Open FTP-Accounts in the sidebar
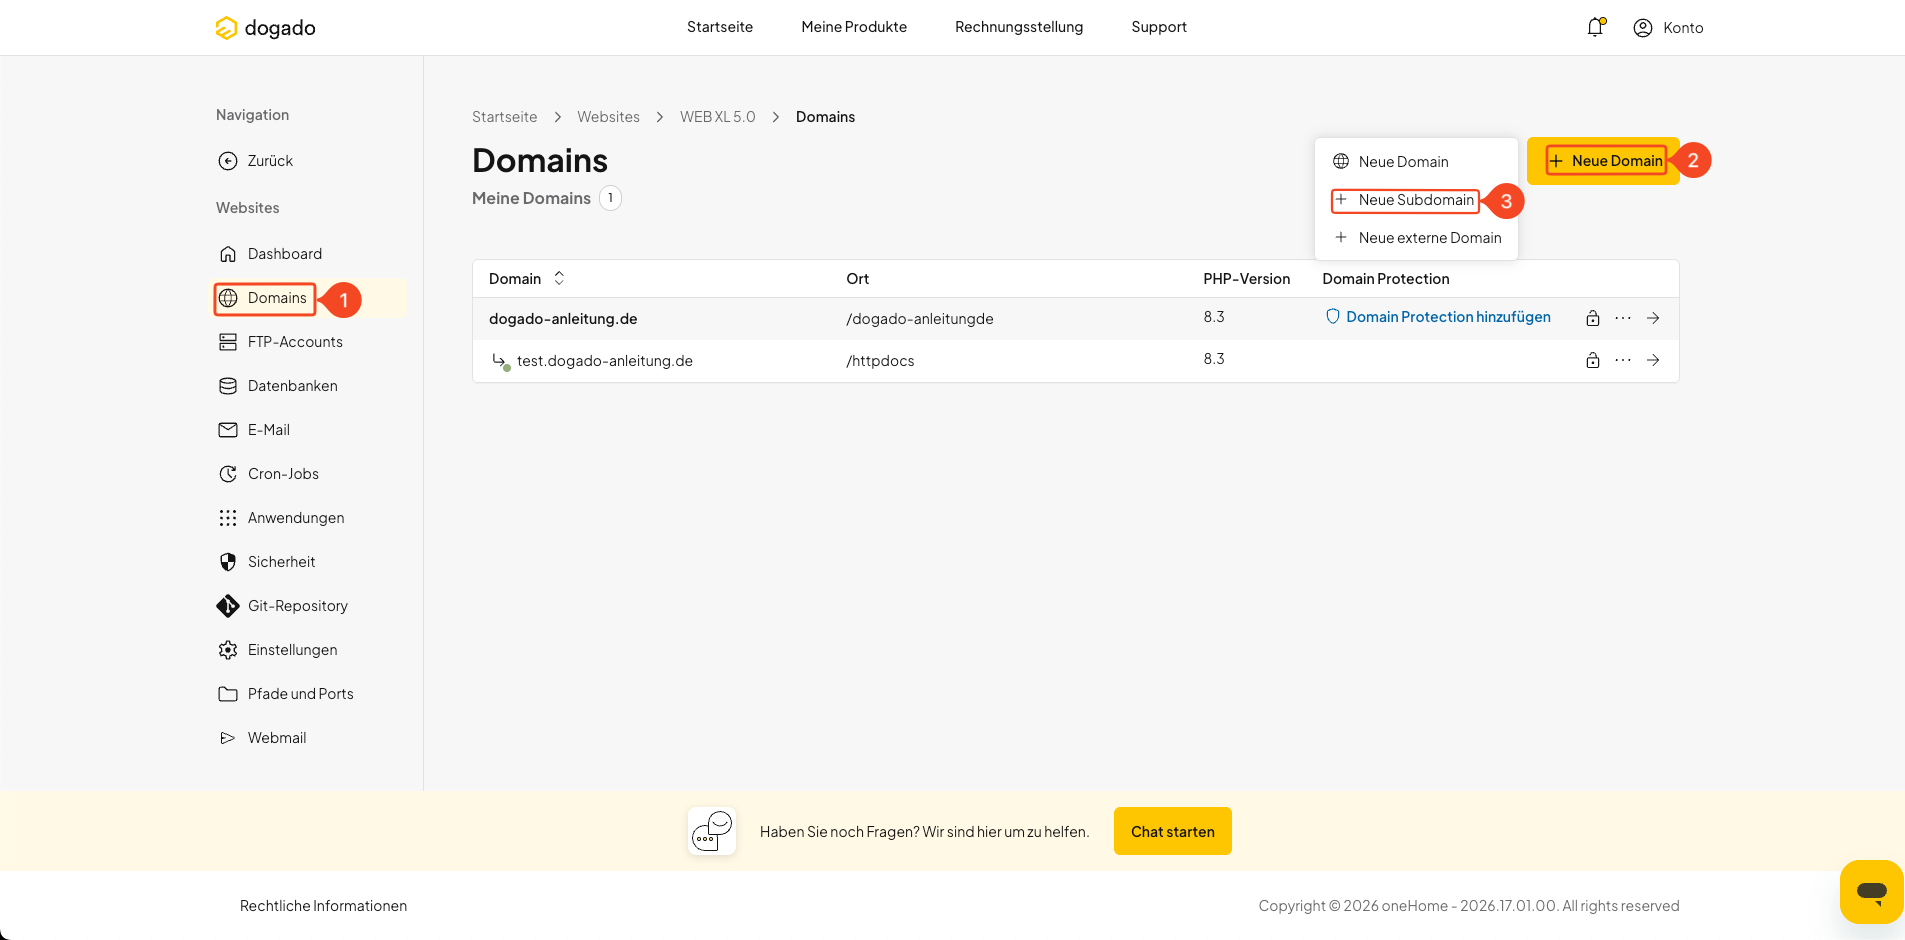The height and width of the screenshot is (940, 1905). [x=281, y=342]
